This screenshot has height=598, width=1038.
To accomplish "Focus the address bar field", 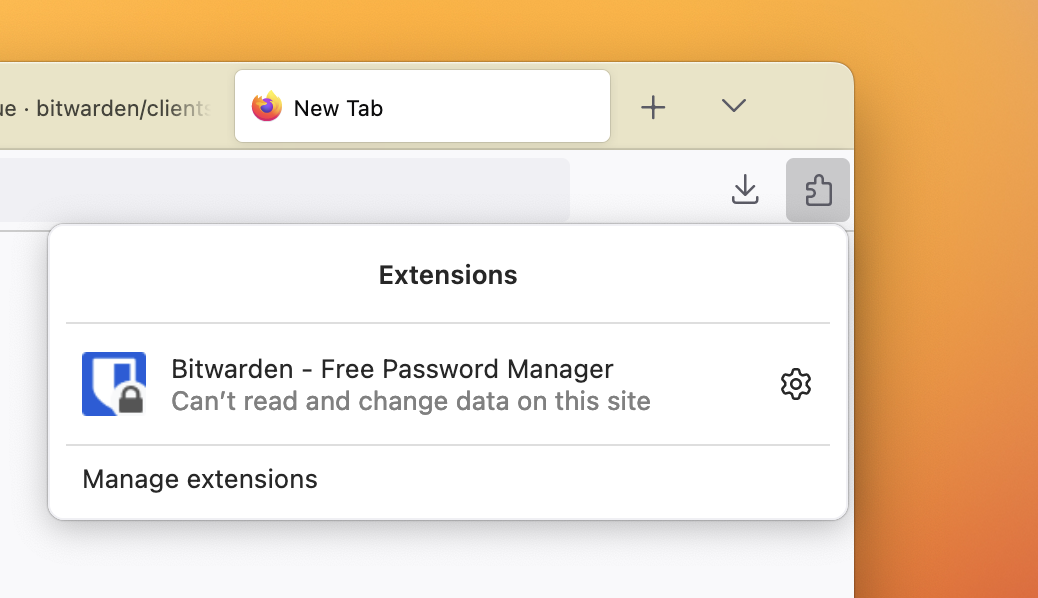I will click(x=285, y=189).
